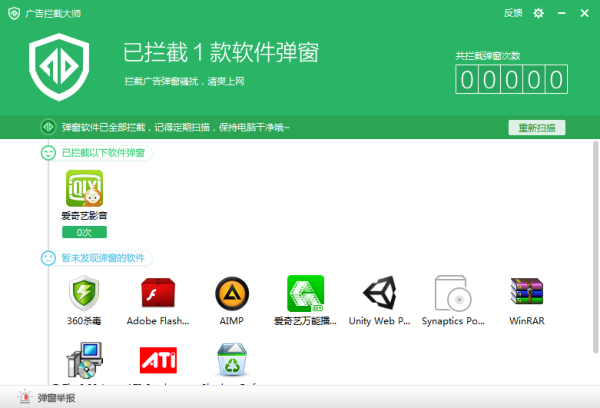This screenshot has width=600, height=408.
Task: Click the 已拦截以下软件弹窗 section header
Action: [102, 153]
